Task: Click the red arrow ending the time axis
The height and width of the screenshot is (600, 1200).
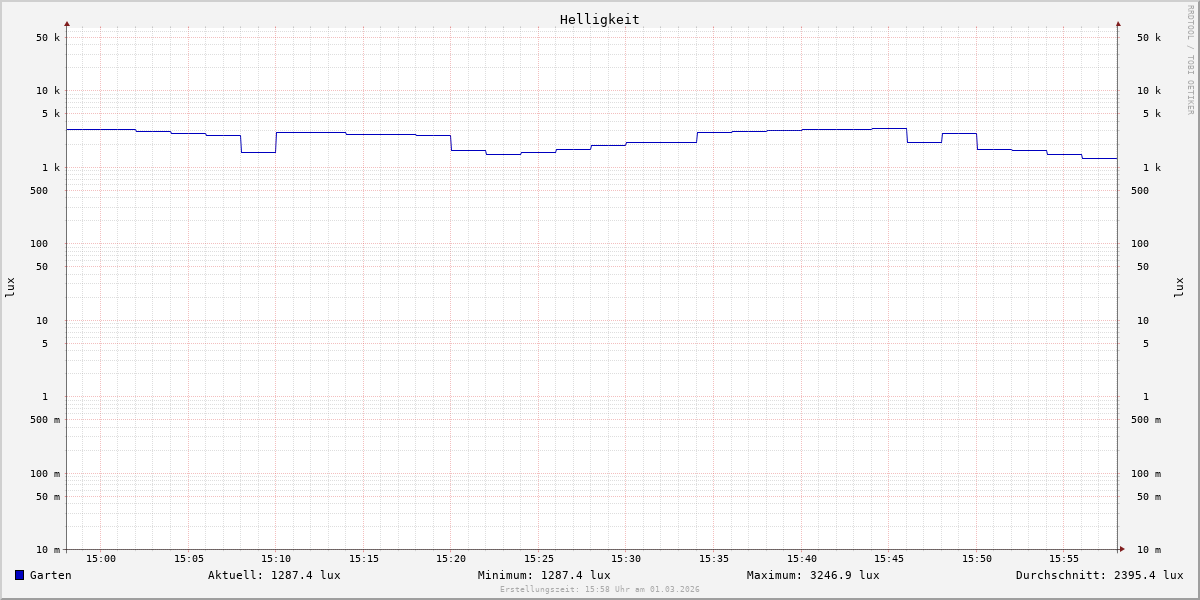Action: (x=1122, y=549)
